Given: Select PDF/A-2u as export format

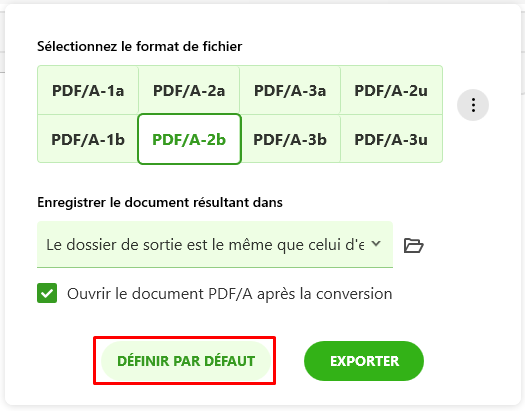Looking at the screenshot, I should tap(391, 90).
